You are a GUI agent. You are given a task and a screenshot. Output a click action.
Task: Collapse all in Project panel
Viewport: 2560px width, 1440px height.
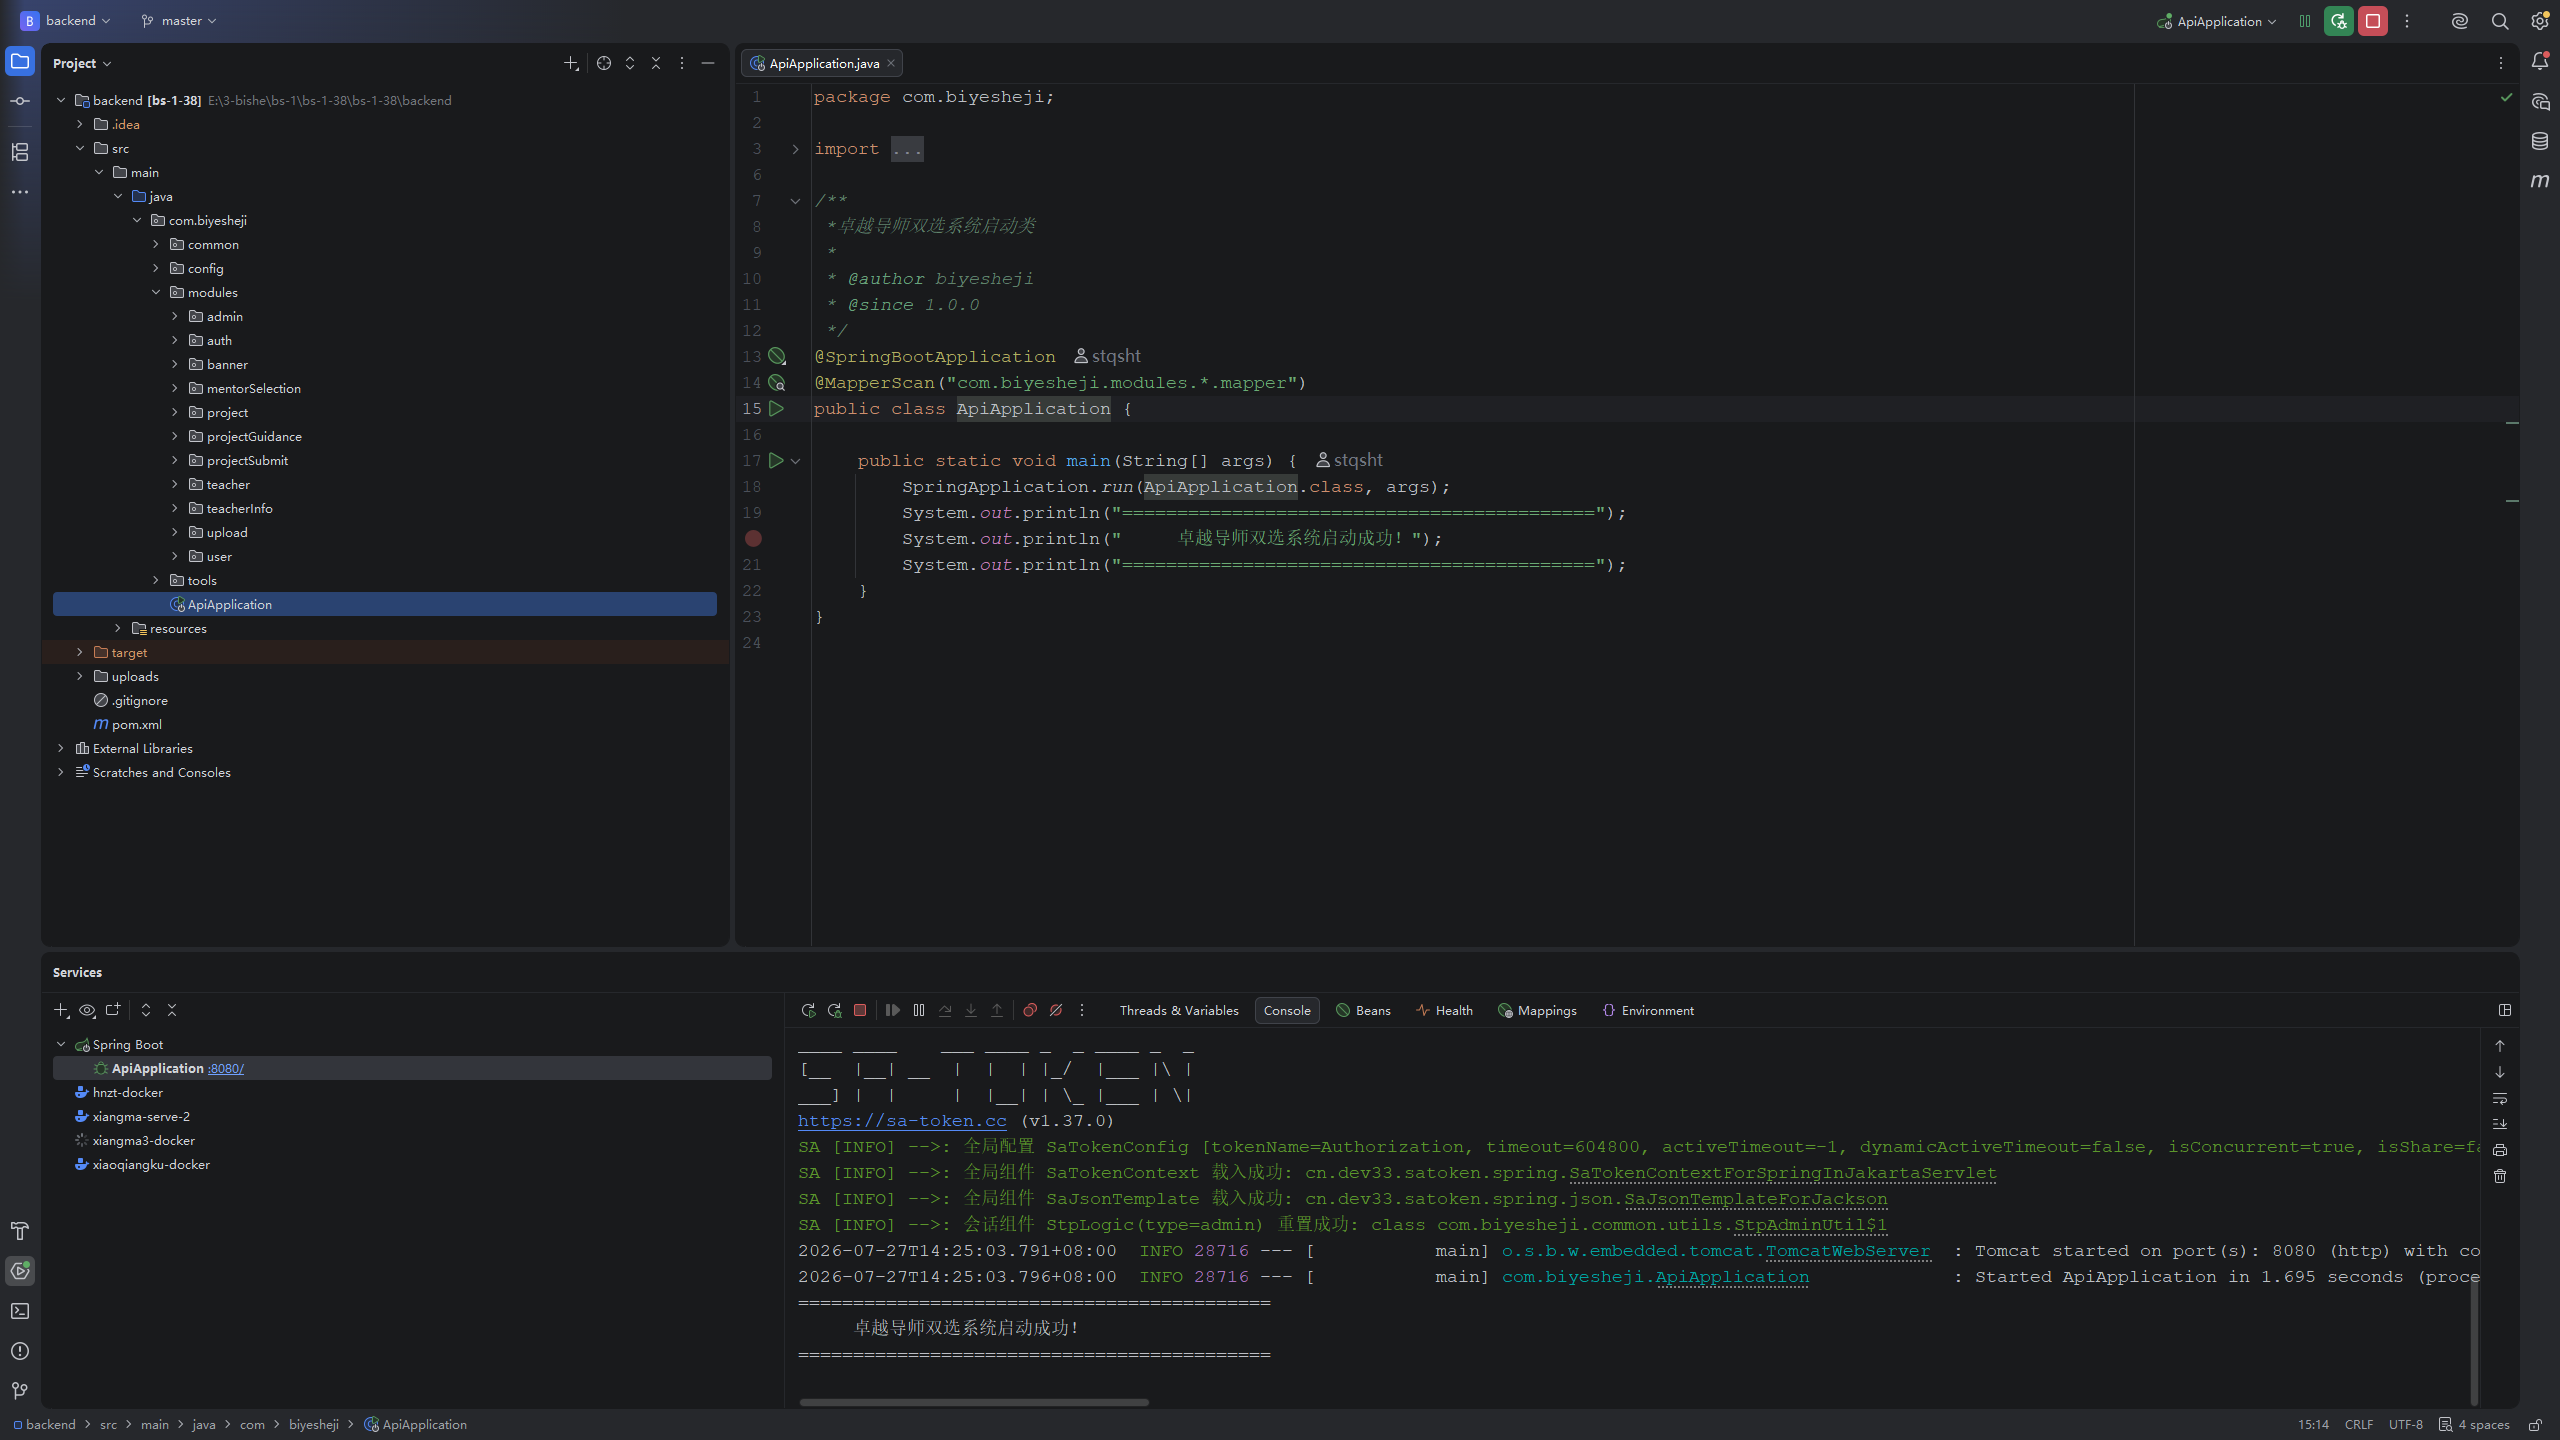click(656, 63)
